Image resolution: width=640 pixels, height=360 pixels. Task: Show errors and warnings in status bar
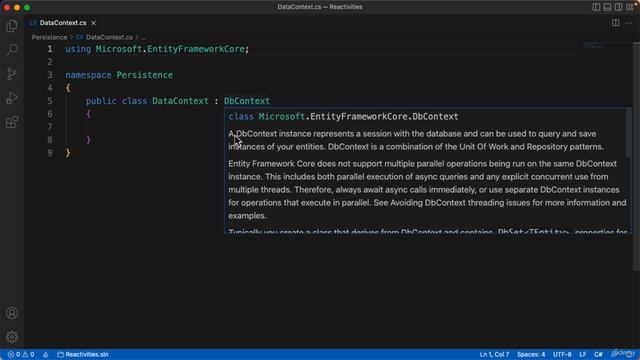21,354
